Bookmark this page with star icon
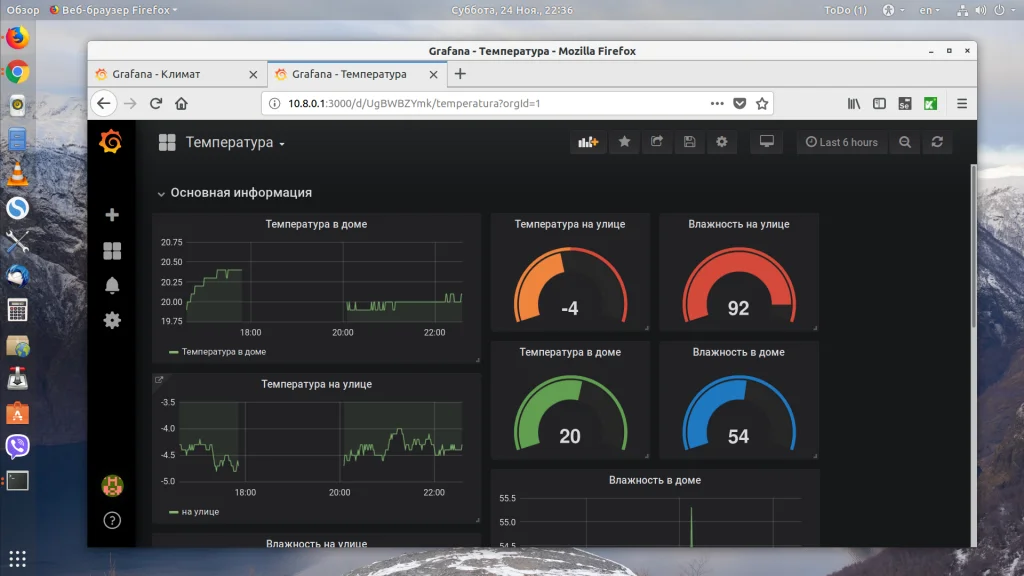Viewport: 1024px width, 576px height. 761,103
